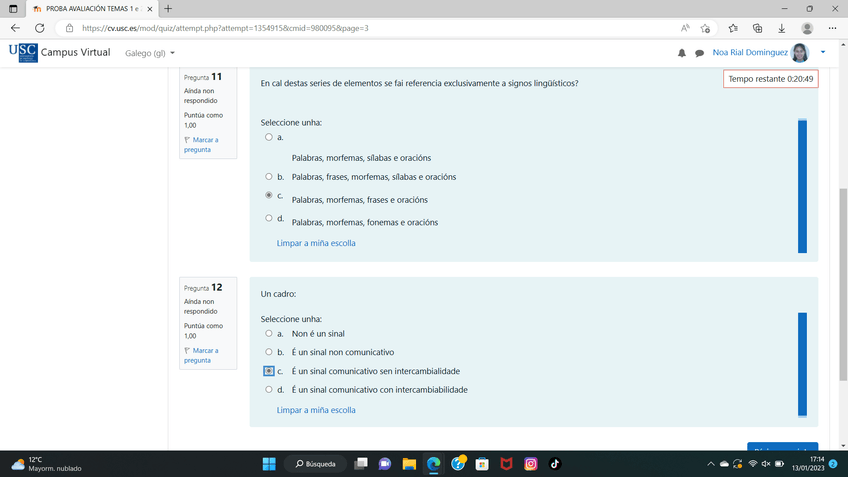Expand the user menu arrow
Viewport: 848px width, 477px height.
point(823,52)
